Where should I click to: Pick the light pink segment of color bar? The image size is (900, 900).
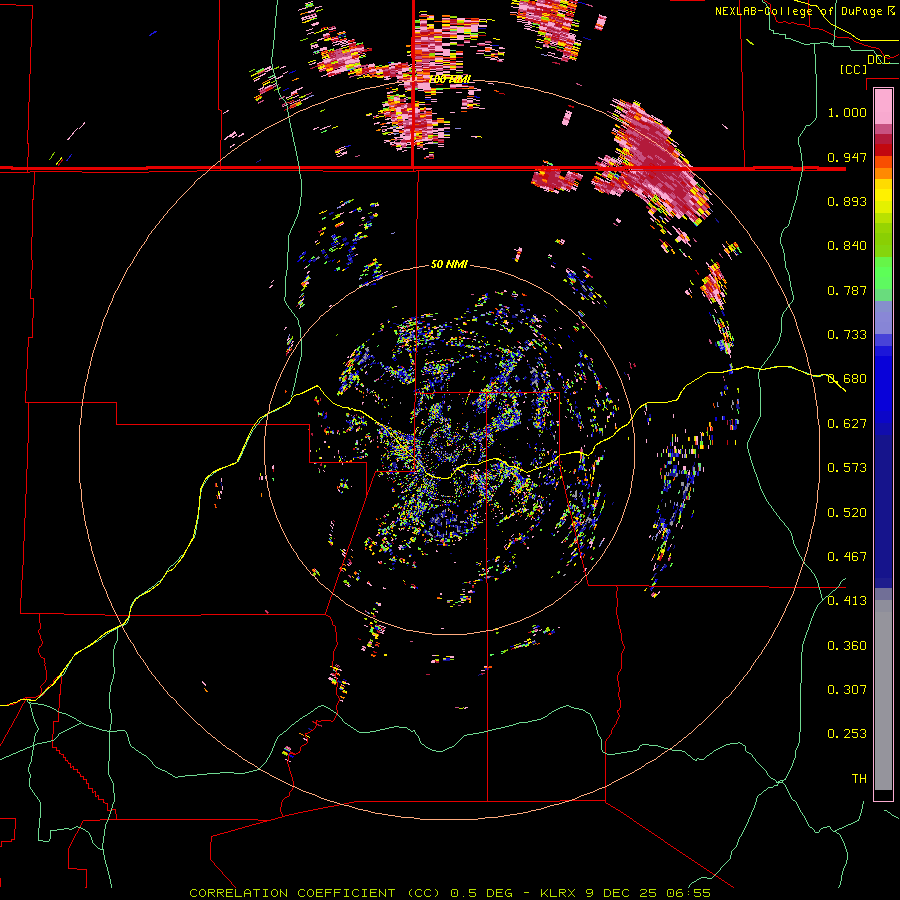coord(883,107)
